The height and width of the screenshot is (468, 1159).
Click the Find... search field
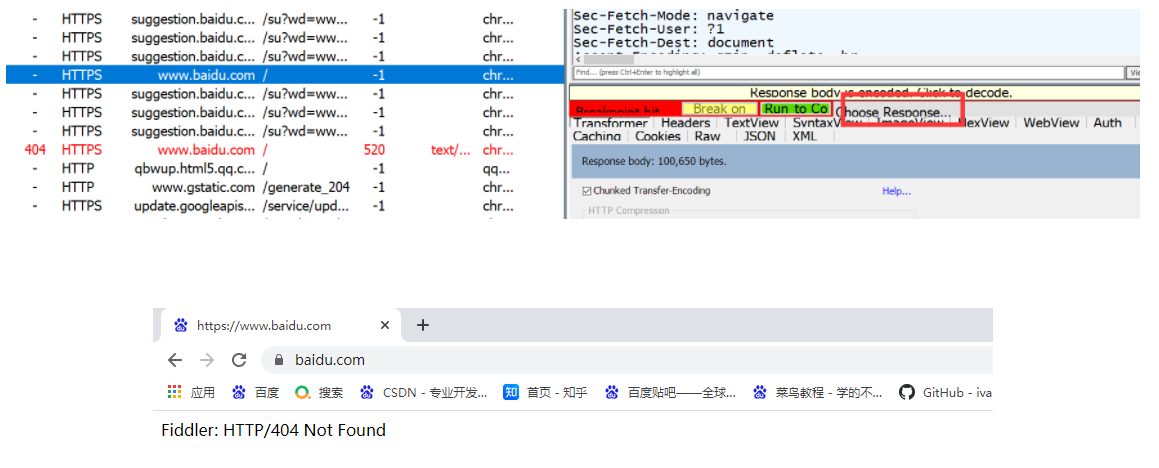(x=848, y=72)
